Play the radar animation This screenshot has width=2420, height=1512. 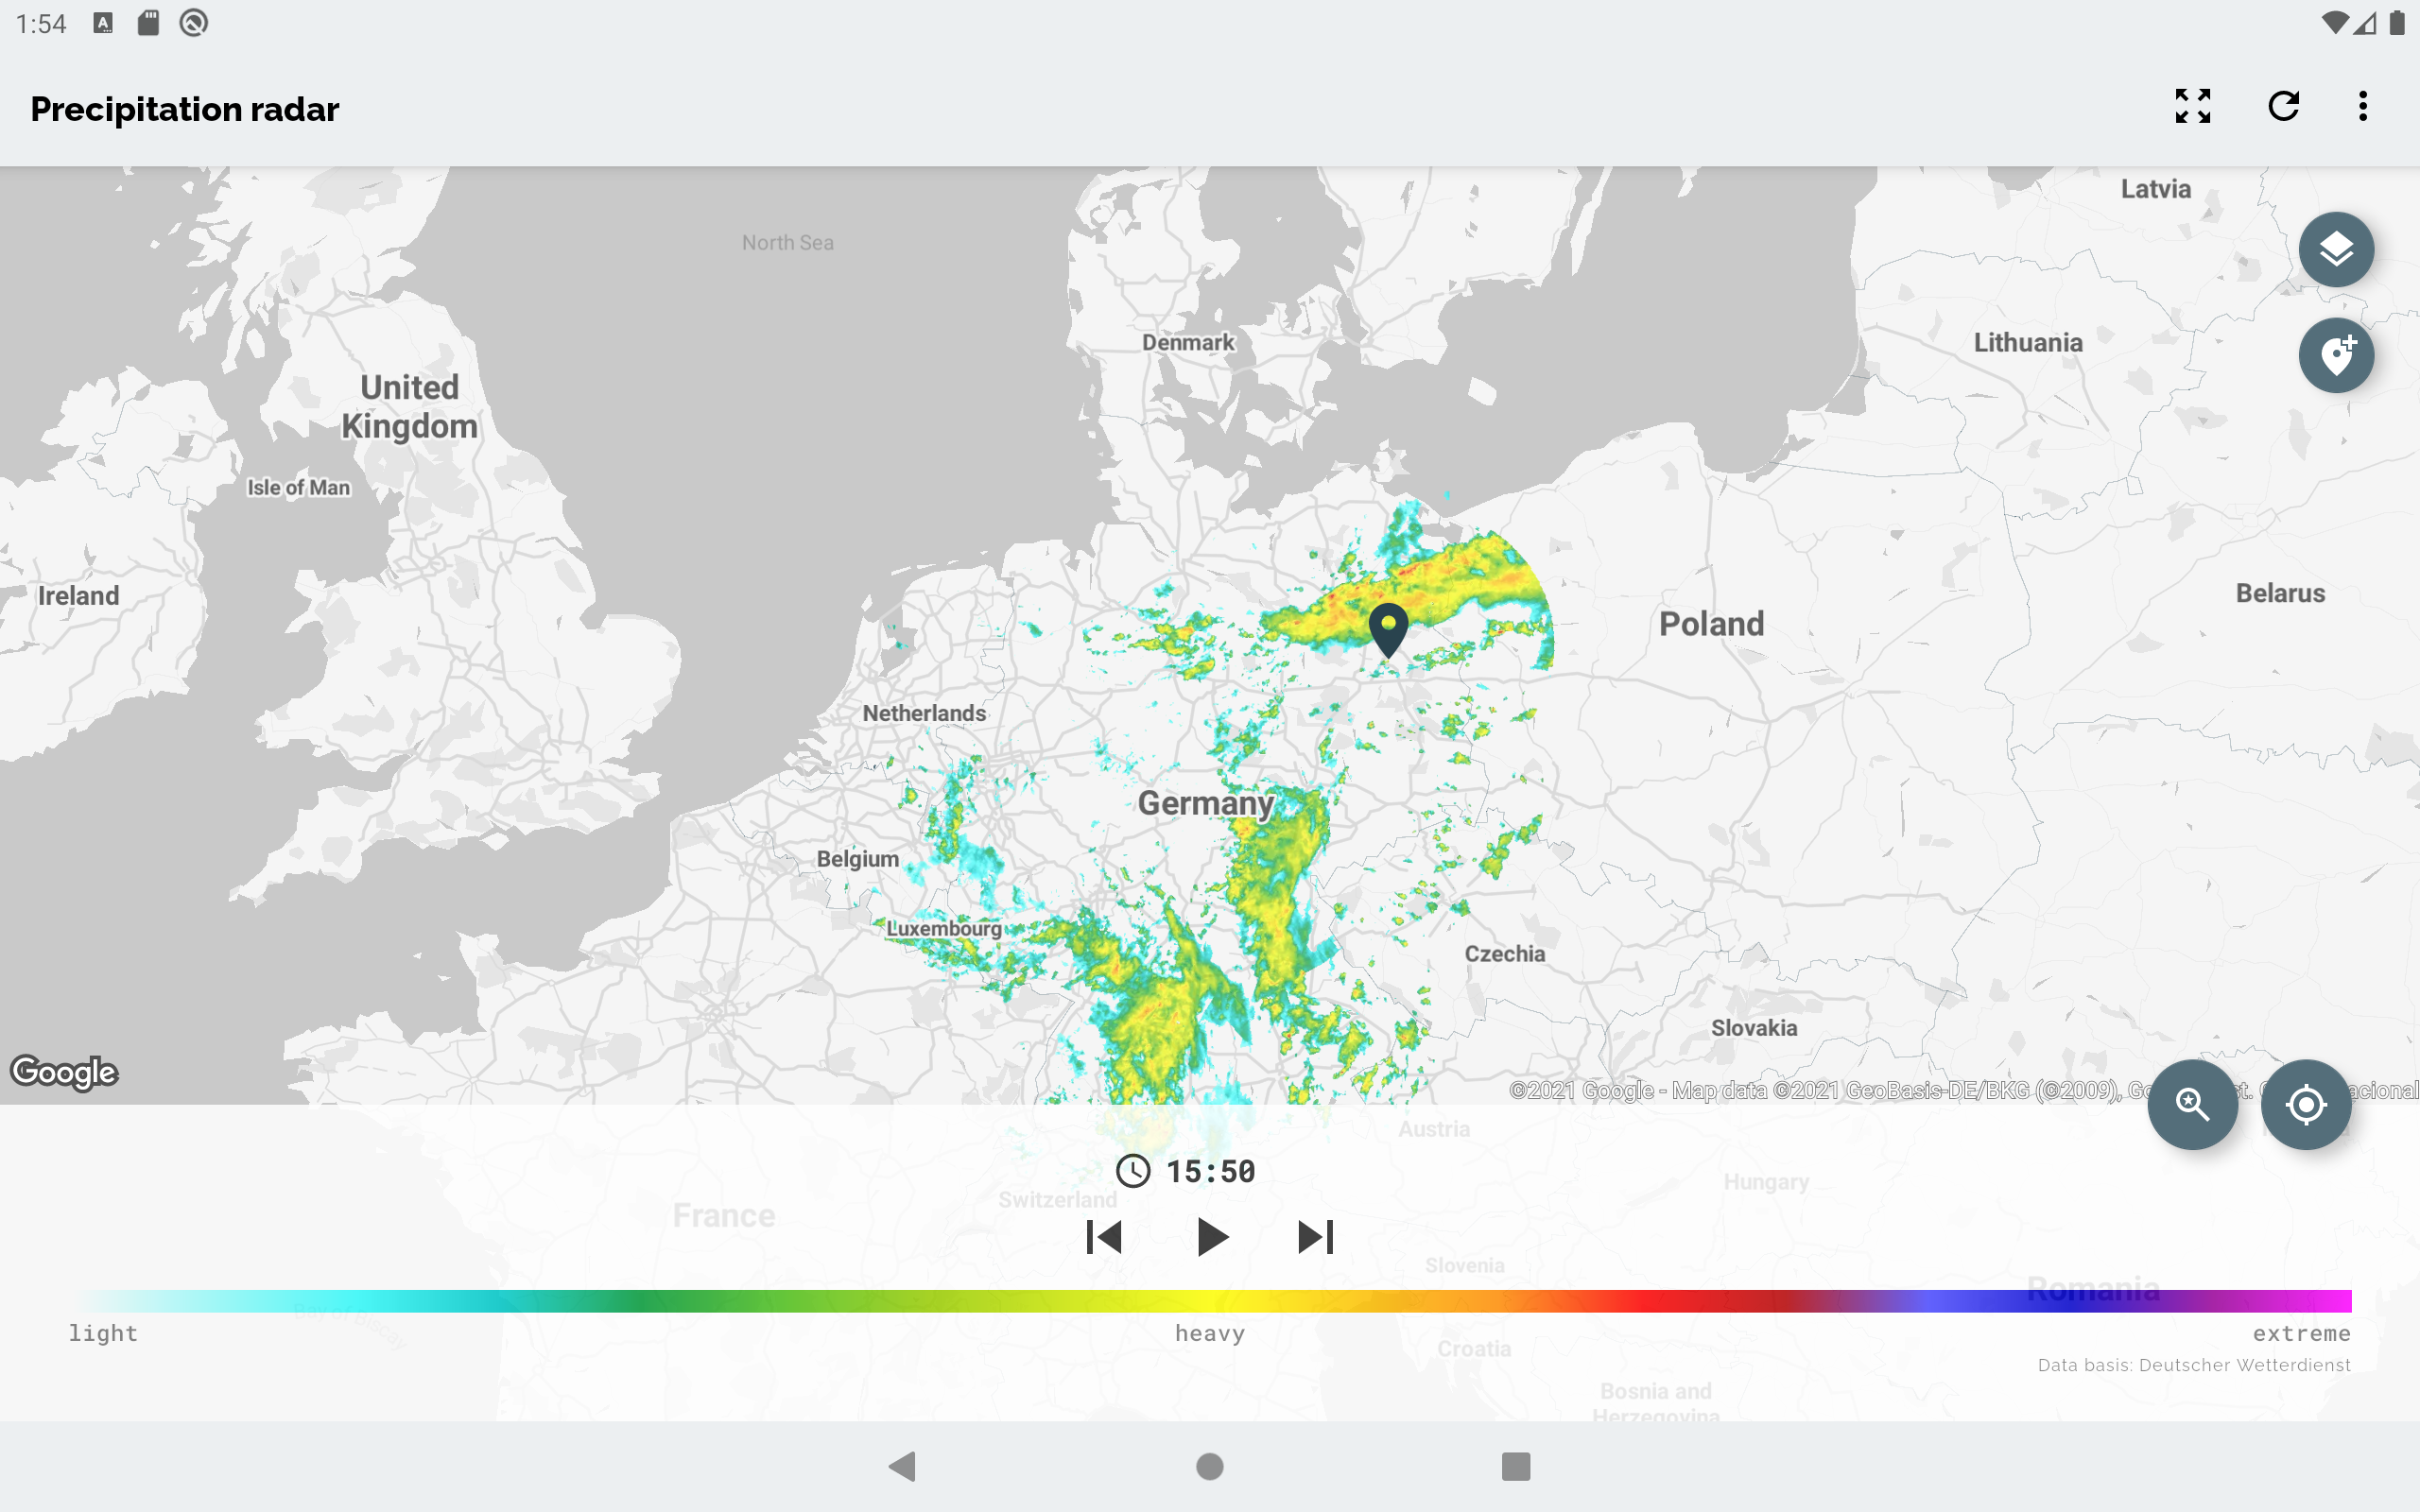(x=1211, y=1237)
